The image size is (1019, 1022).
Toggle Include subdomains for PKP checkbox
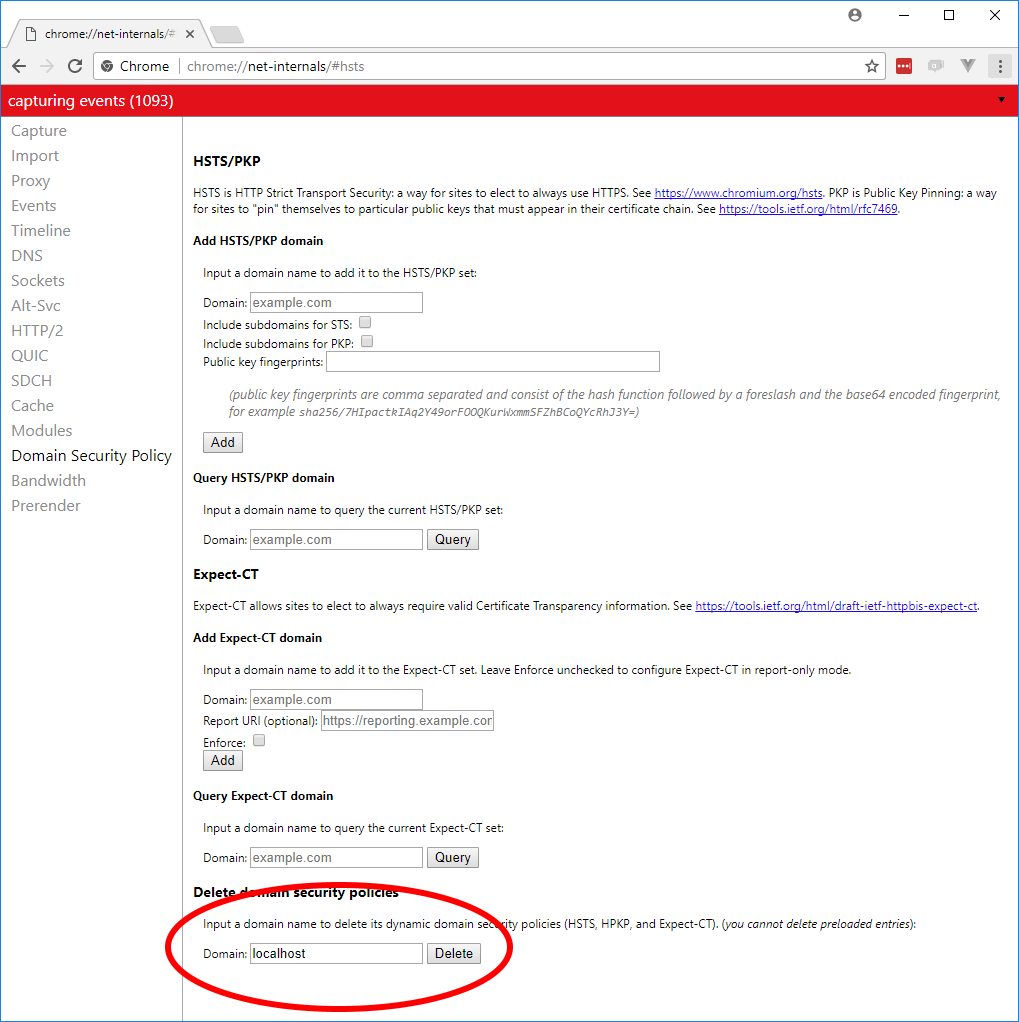pyautogui.click(x=367, y=341)
